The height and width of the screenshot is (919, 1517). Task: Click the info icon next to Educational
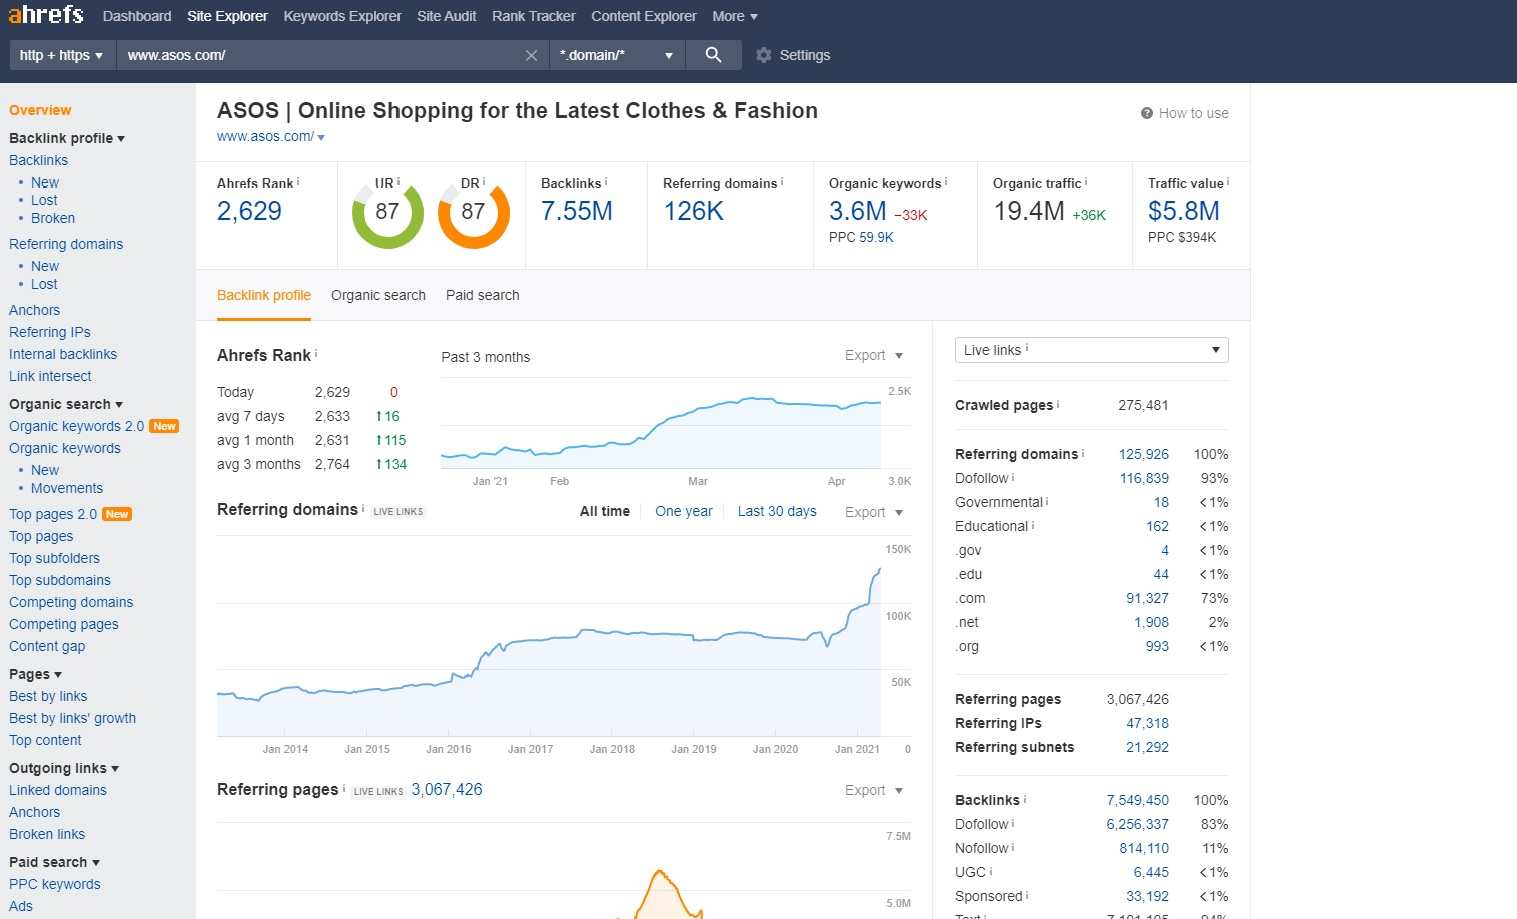(x=1033, y=525)
